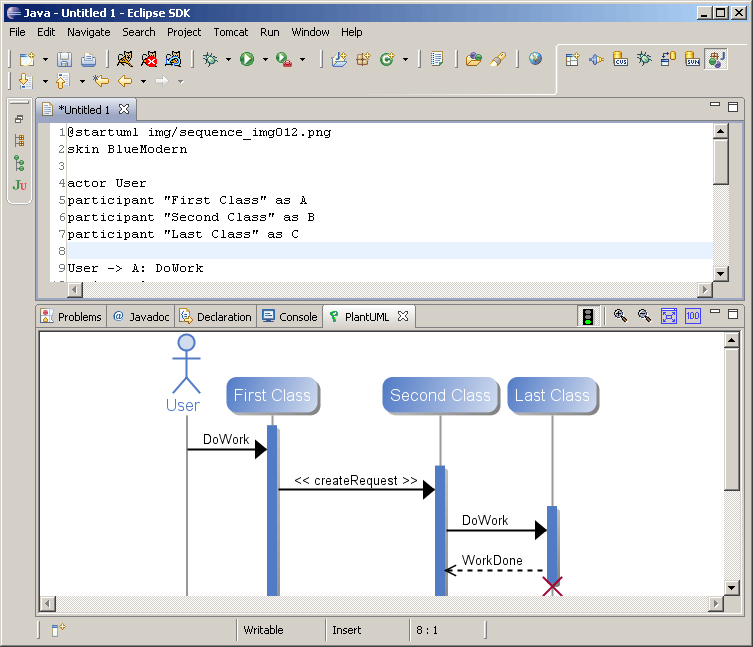753x647 pixels.
Task: Switch to the Debug perspective bug icon
Action: 644,59
